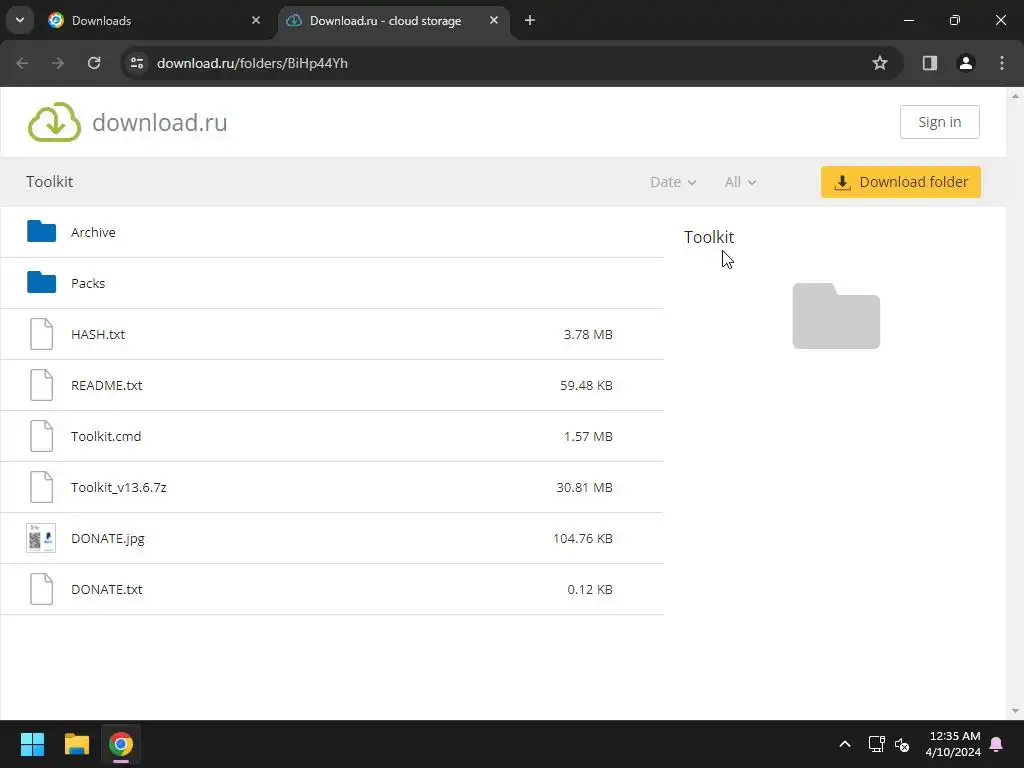Open the tab search dropdown arrow
The image size is (1024, 768).
point(20,20)
